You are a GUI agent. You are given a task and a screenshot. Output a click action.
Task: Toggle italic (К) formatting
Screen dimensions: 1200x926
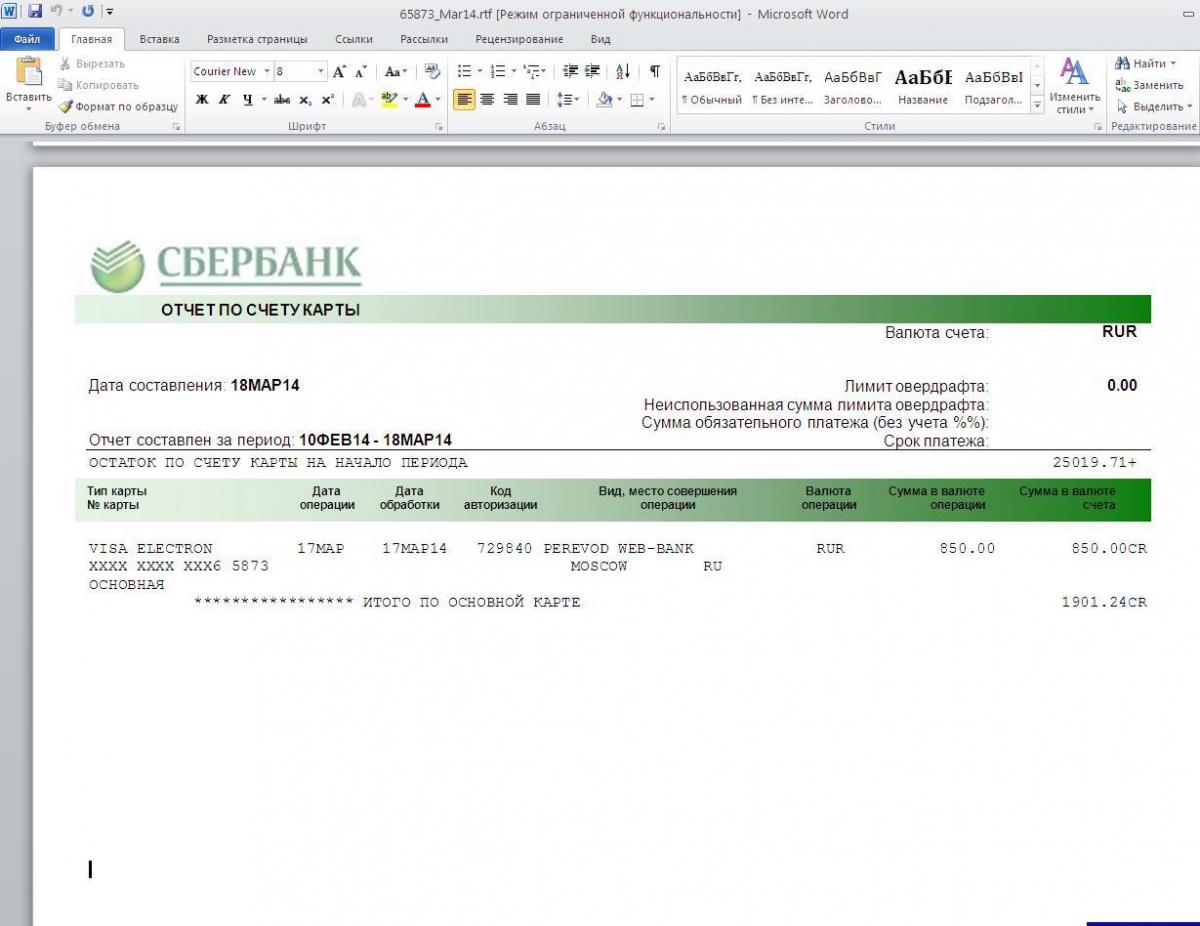click(x=224, y=100)
